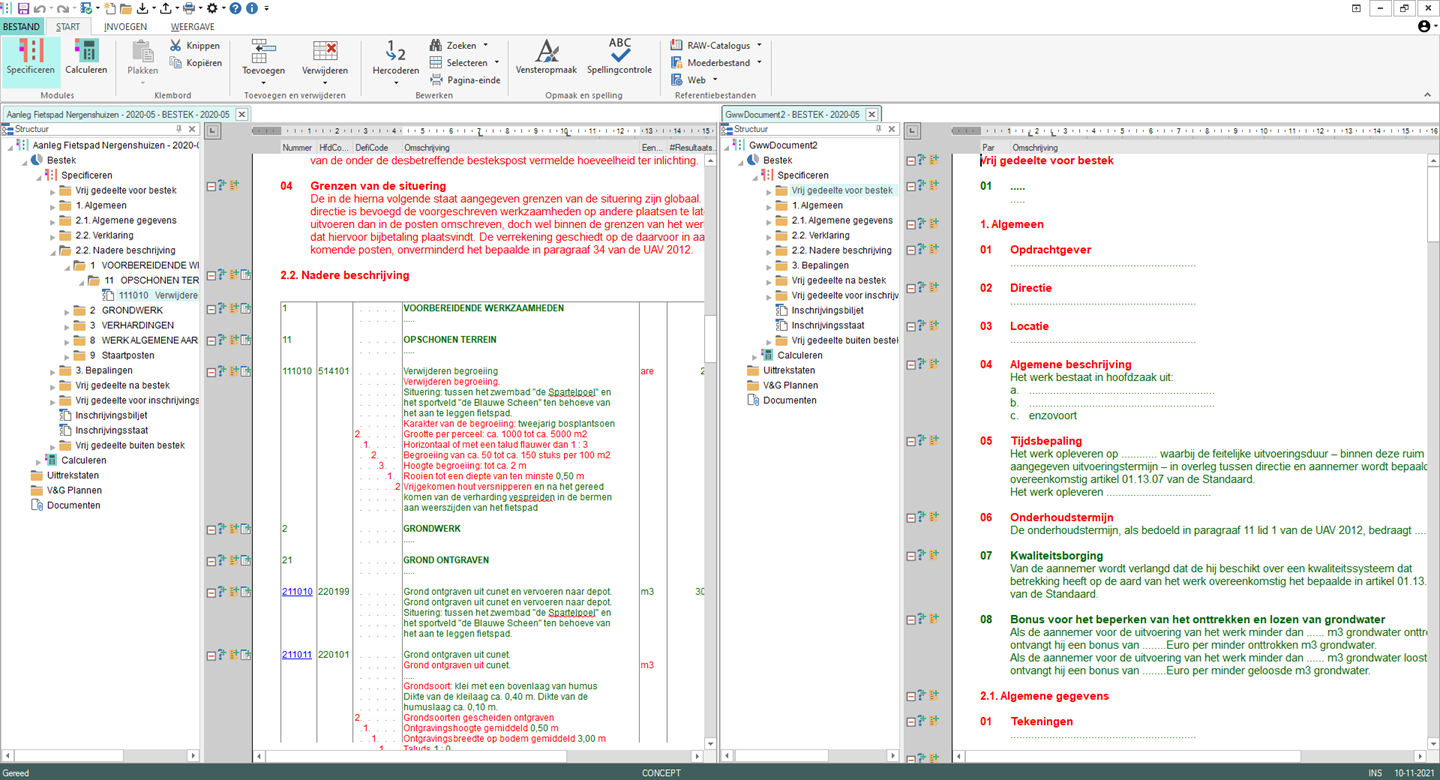Click the Knippen scissors icon
This screenshot has height=780, width=1440.
pyautogui.click(x=176, y=45)
